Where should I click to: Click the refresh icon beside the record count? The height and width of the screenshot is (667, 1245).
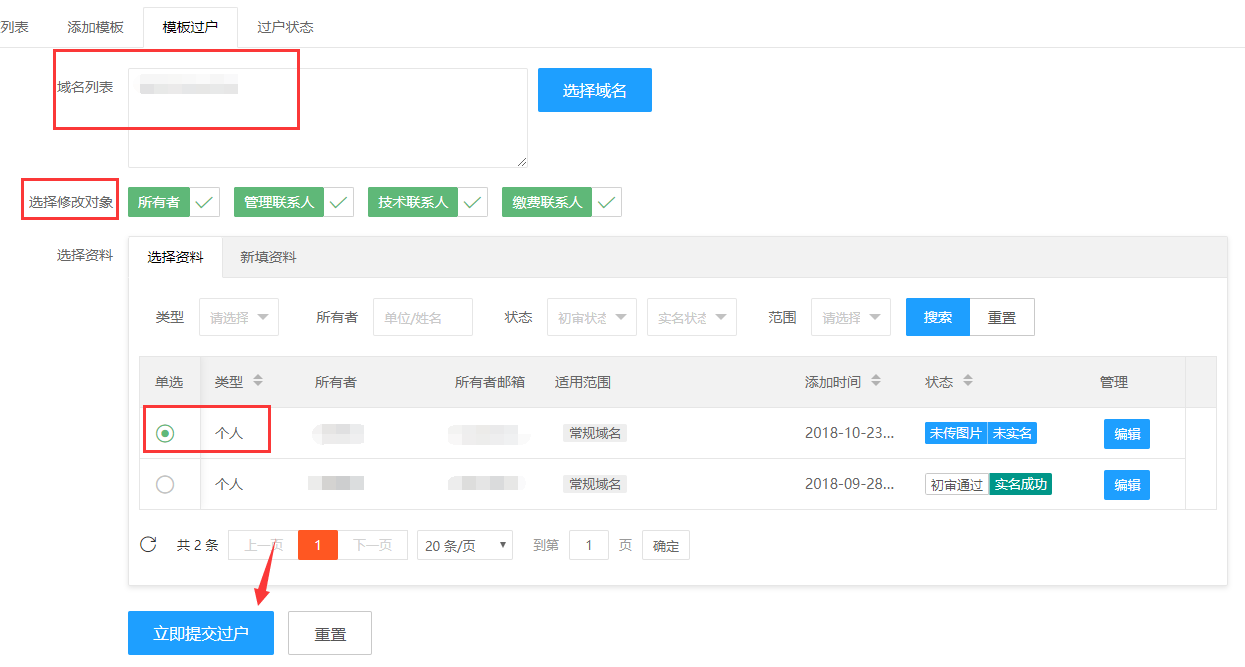pos(148,545)
